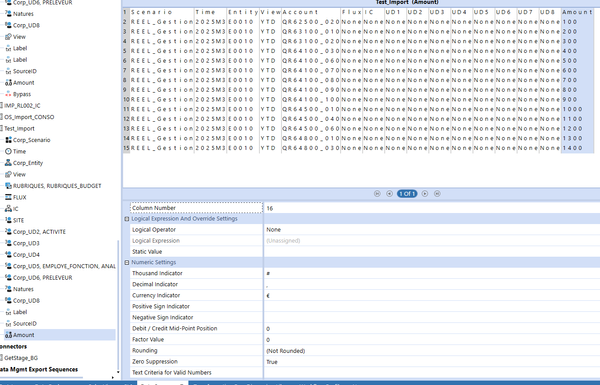This screenshot has height=385, width=600.
Task: Select the IC intercompany icon
Action: click(8, 209)
